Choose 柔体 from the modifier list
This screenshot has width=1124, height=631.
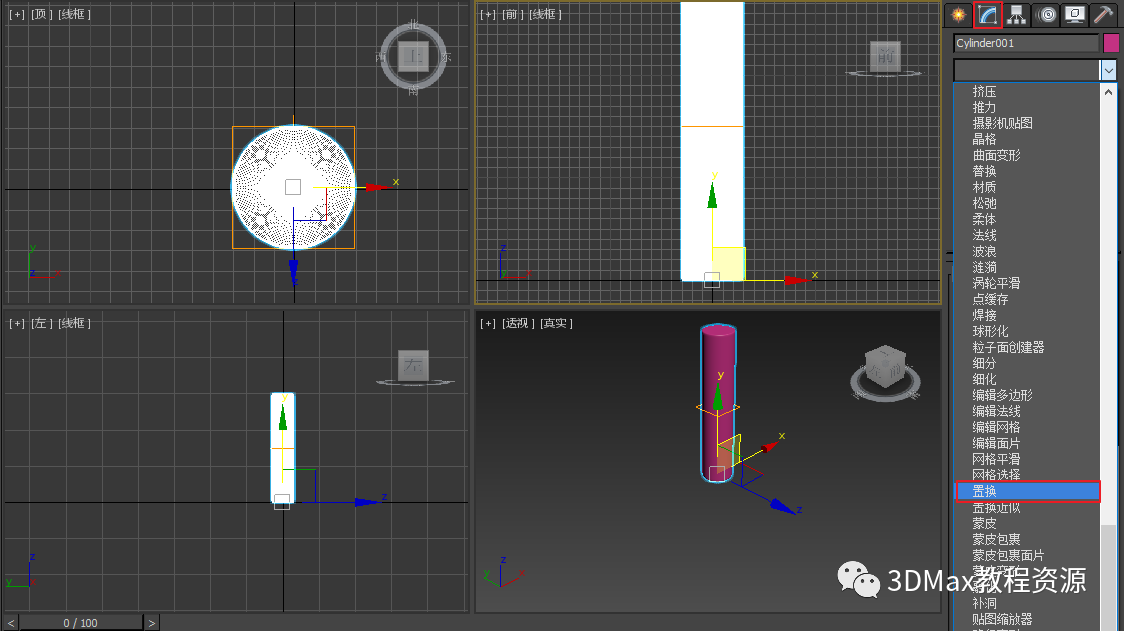(984, 219)
